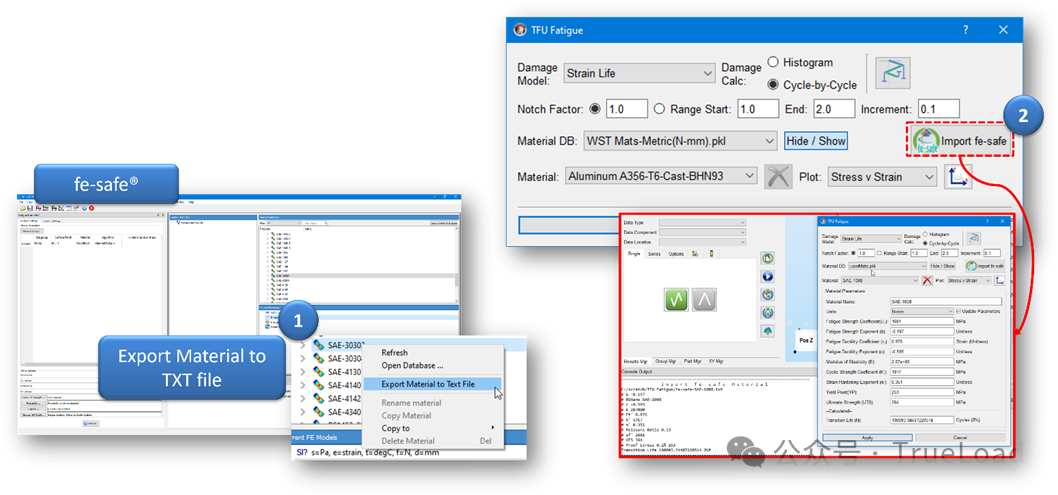Click the Apply button in the inset dialog
This screenshot has width=1058, height=495.
[867, 438]
